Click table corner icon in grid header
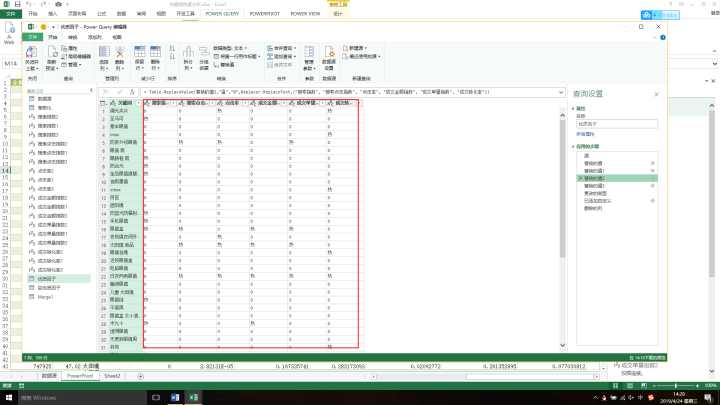 (103, 103)
